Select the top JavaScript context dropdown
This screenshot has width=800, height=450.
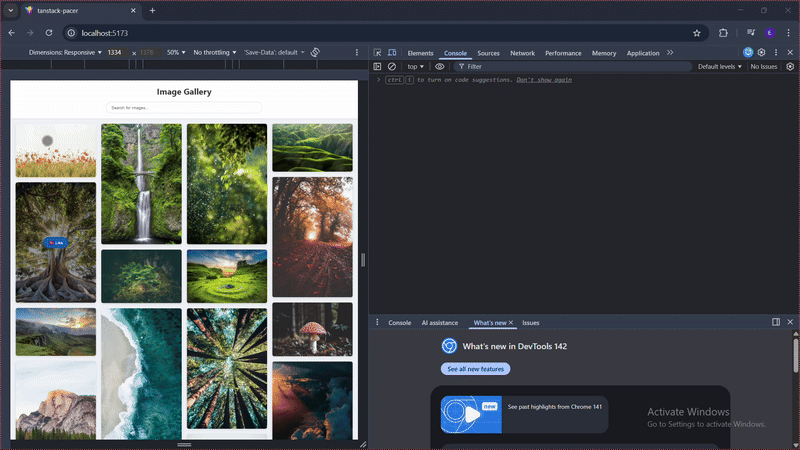point(415,67)
